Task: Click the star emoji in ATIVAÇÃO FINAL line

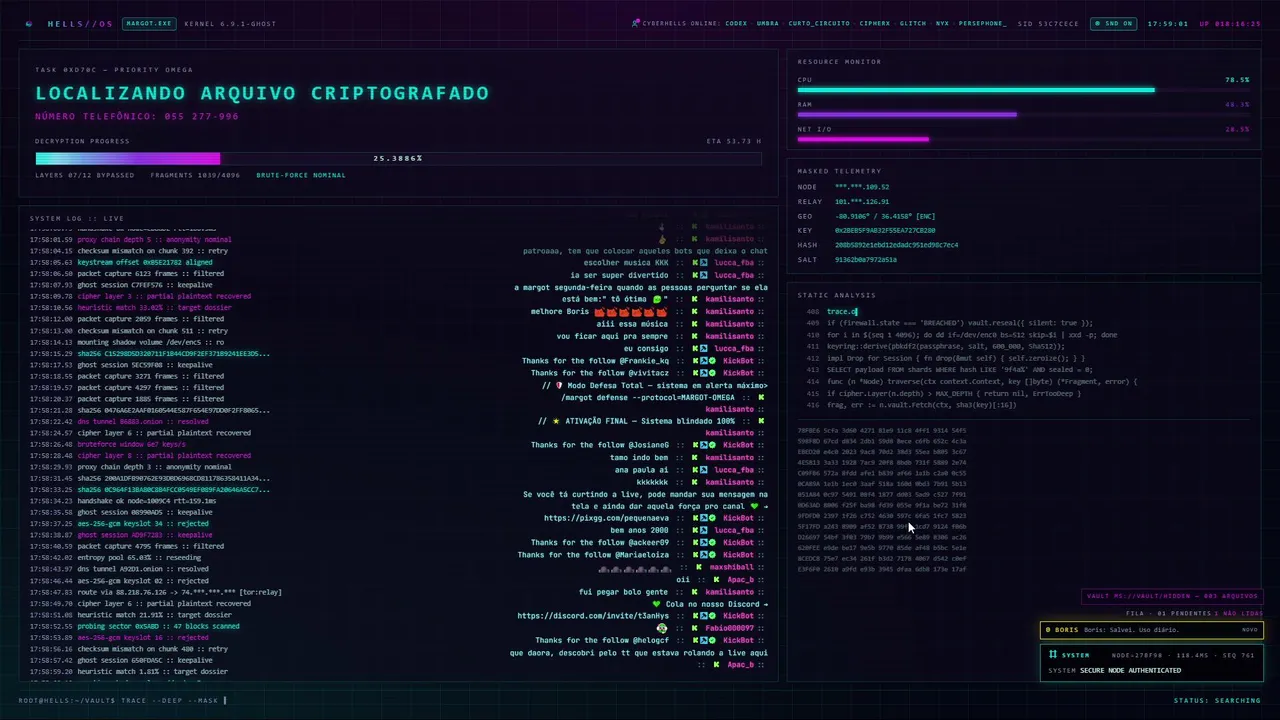Action: (557, 421)
